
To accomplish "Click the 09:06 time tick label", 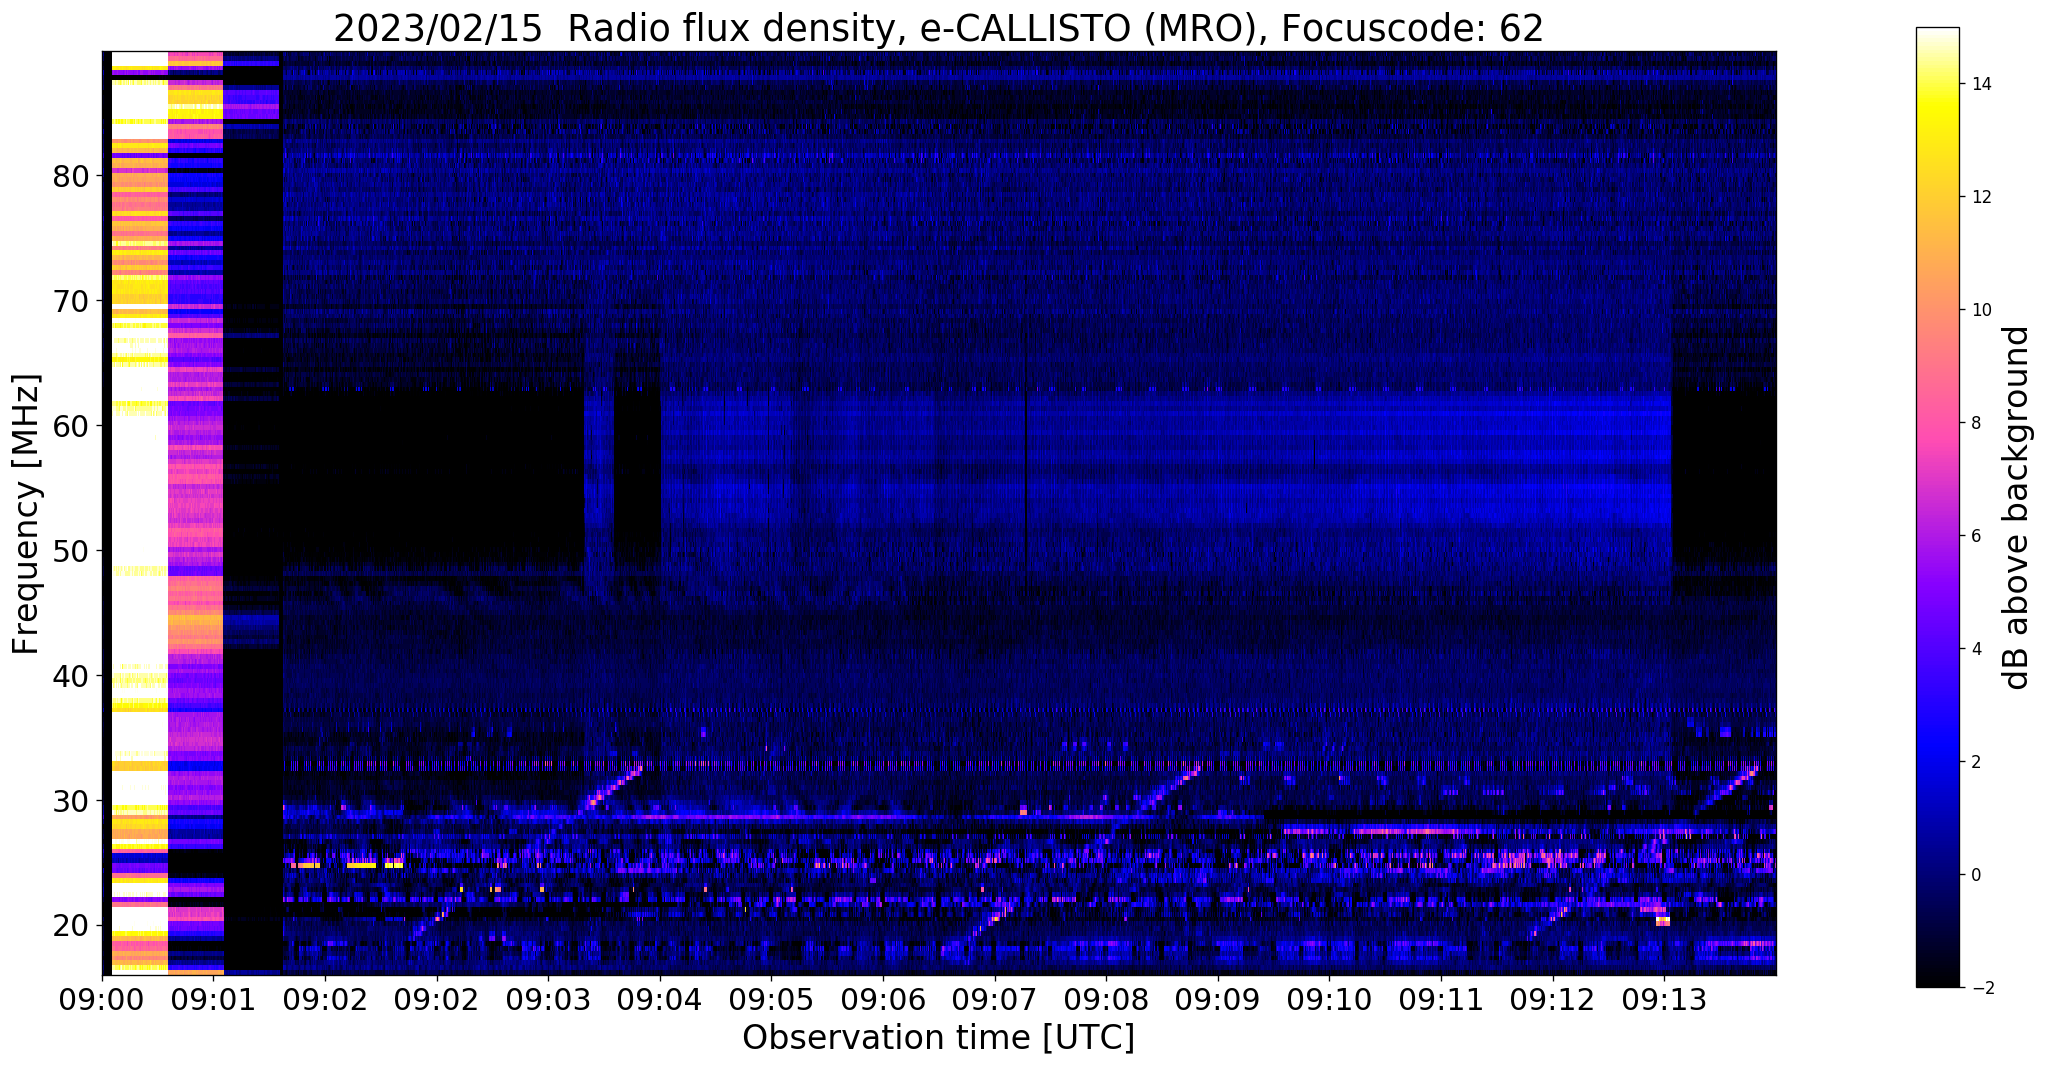I will 883,1000.
